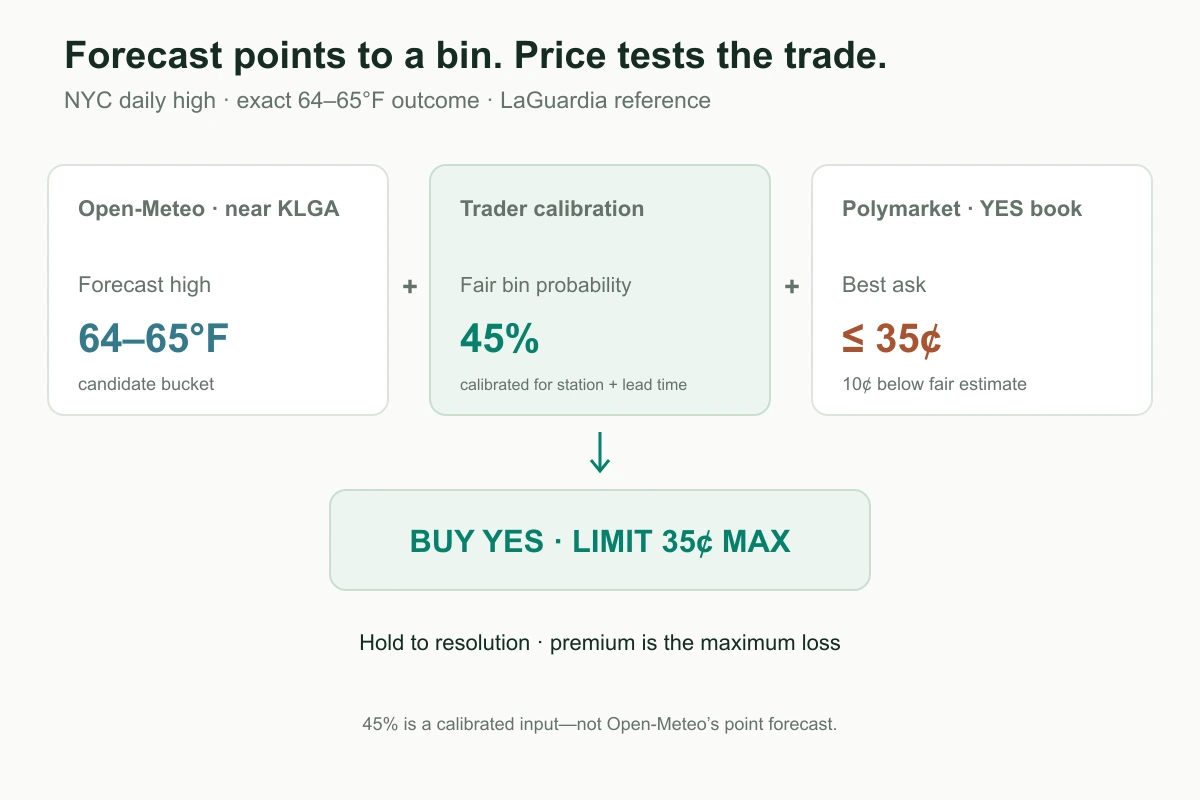Select the Trader calibration card heading

[x=552, y=209]
